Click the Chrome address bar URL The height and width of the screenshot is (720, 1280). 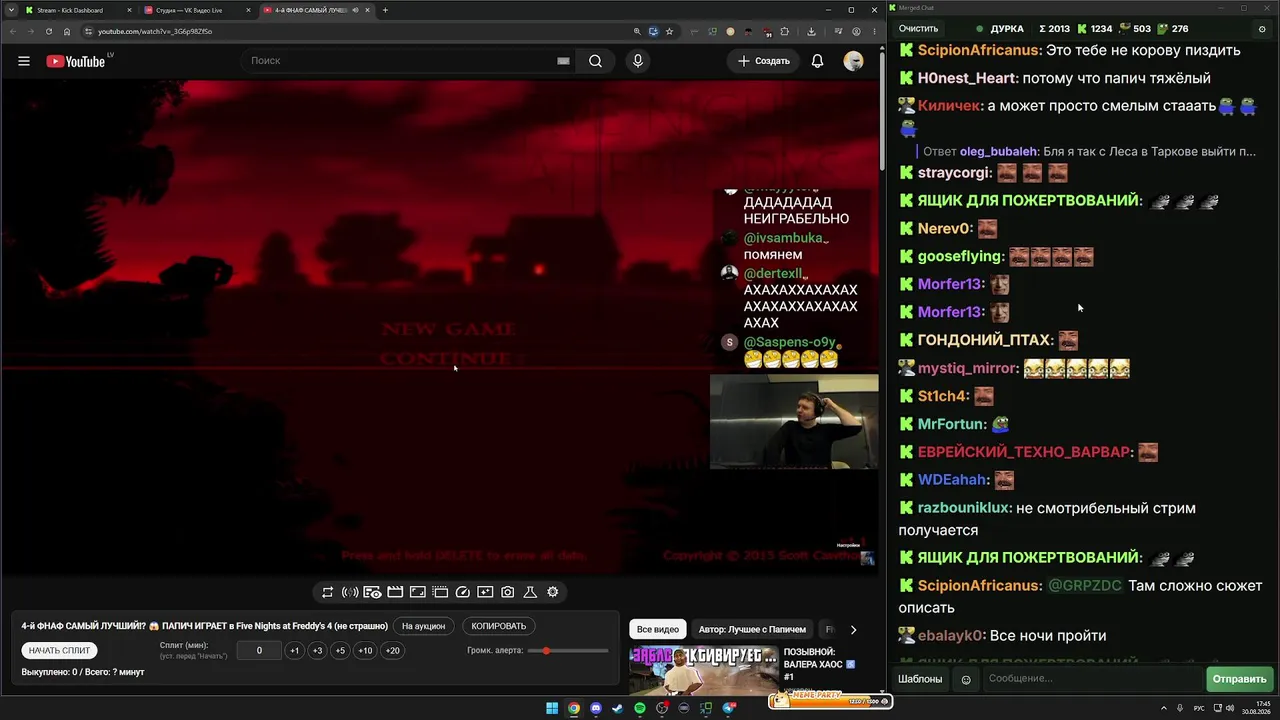click(155, 31)
